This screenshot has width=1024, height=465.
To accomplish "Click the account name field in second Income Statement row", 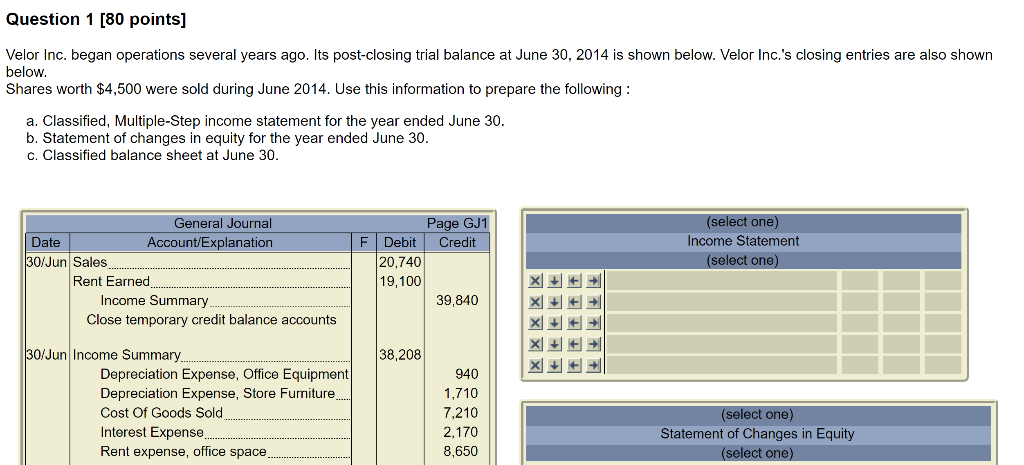I will coord(722,302).
